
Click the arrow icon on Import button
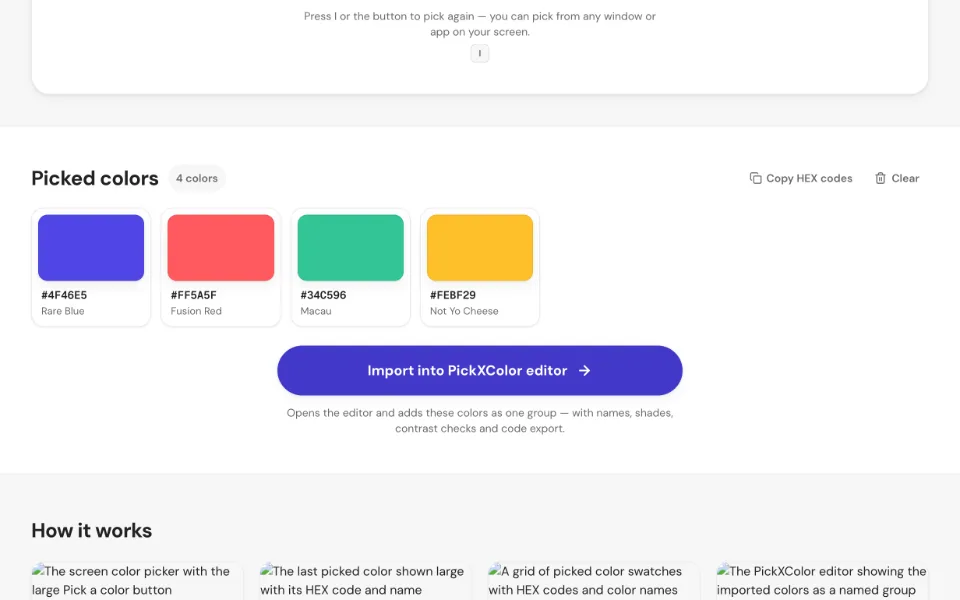[585, 370]
